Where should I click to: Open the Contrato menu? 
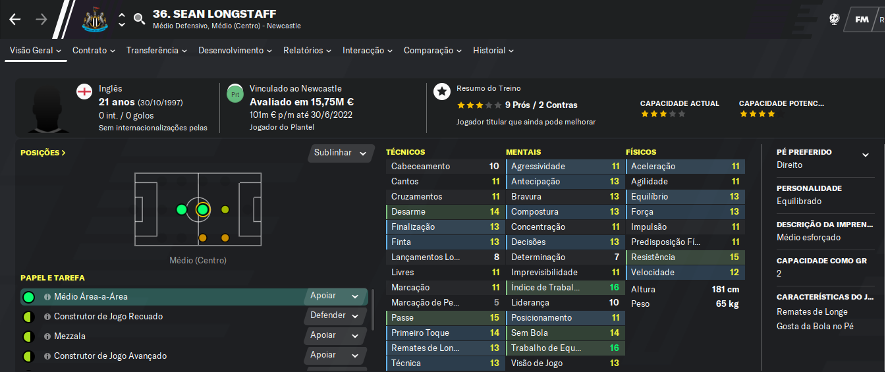[x=94, y=50]
